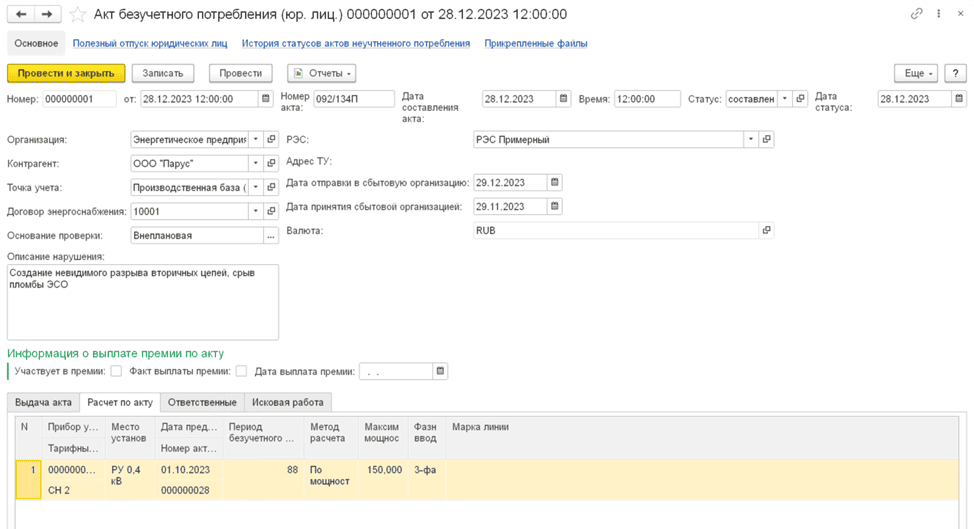The height and width of the screenshot is (529, 974).
Task: Open the Контрагент record icon
Action: coord(271,163)
